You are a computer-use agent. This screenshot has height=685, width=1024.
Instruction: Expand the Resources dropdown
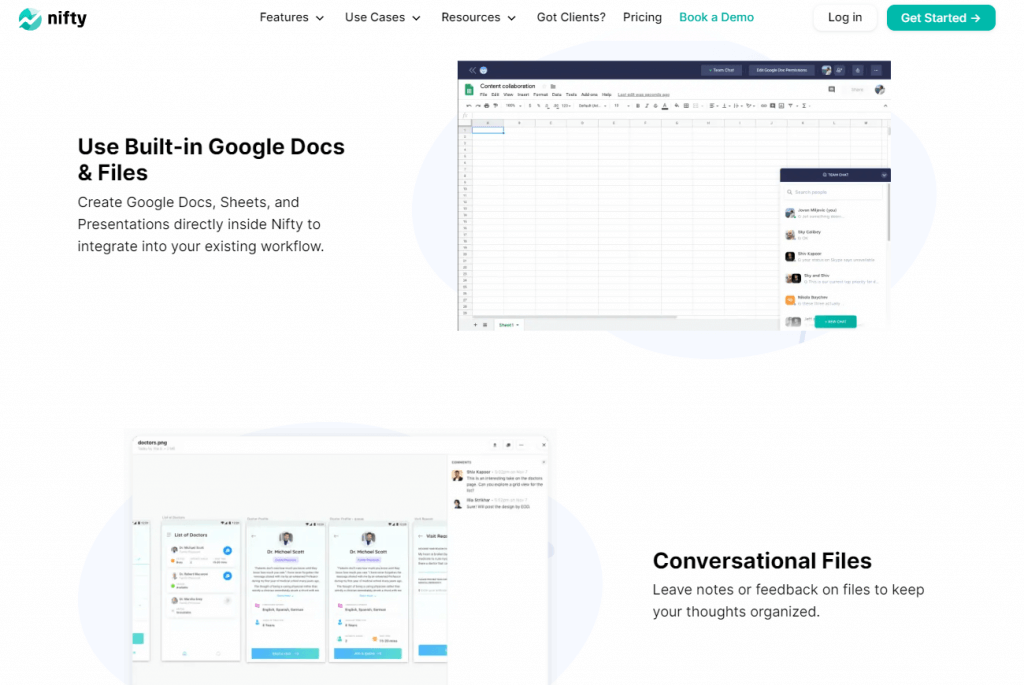pyautogui.click(x=478, y=18)
